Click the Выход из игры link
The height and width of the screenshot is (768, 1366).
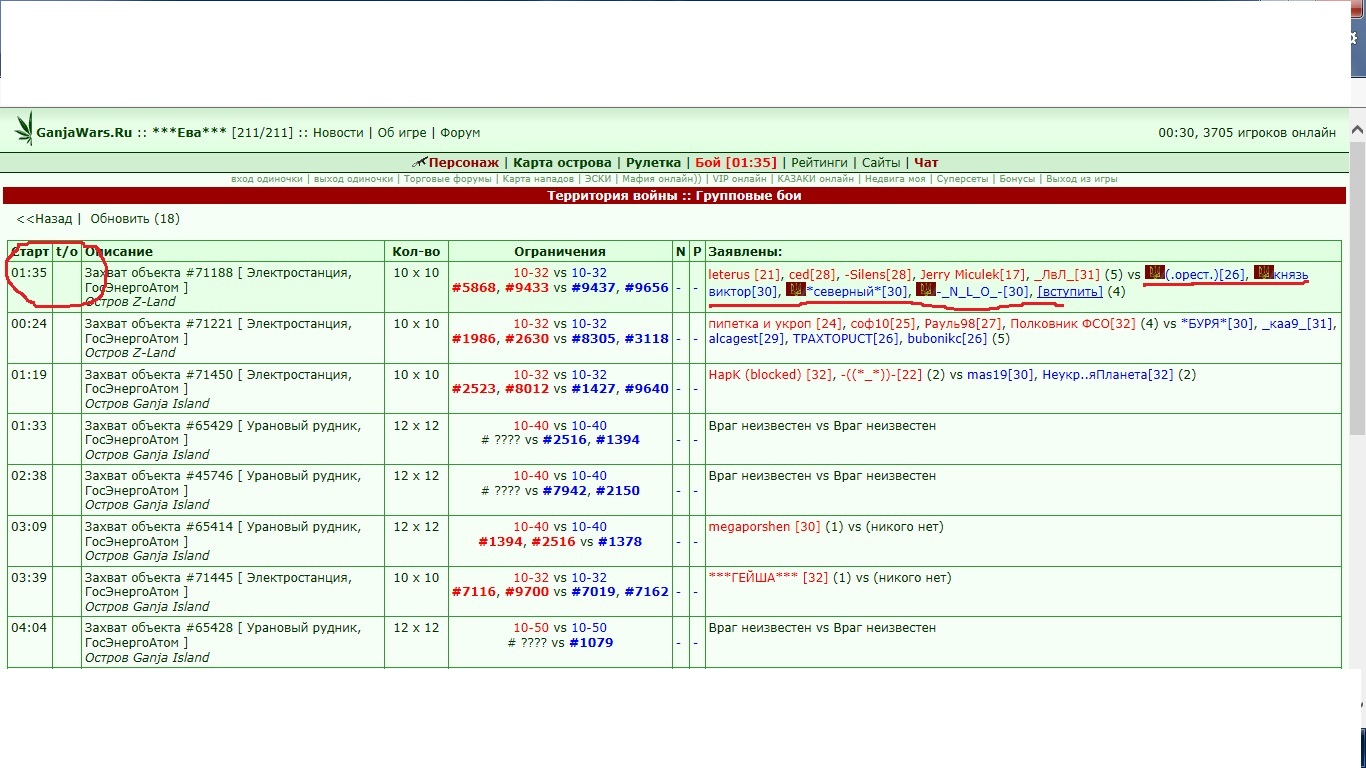[1081, 179]
